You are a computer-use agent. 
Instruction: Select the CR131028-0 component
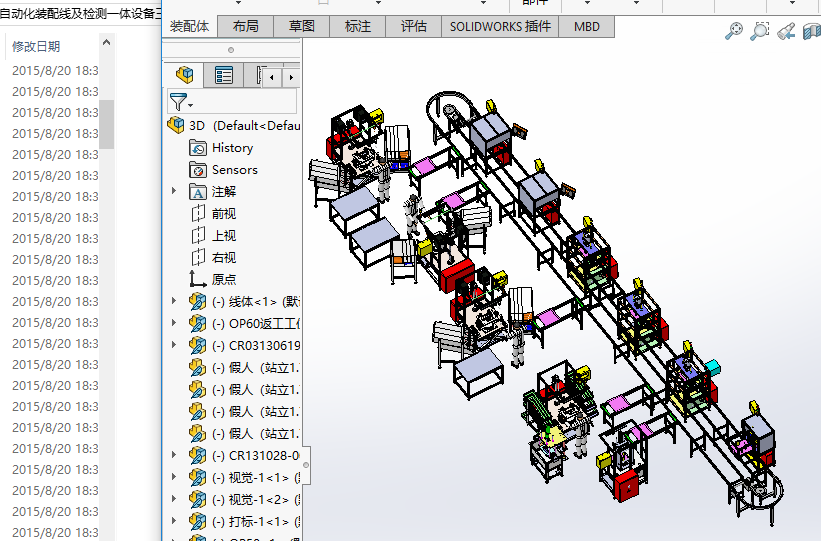click(256, 456)
